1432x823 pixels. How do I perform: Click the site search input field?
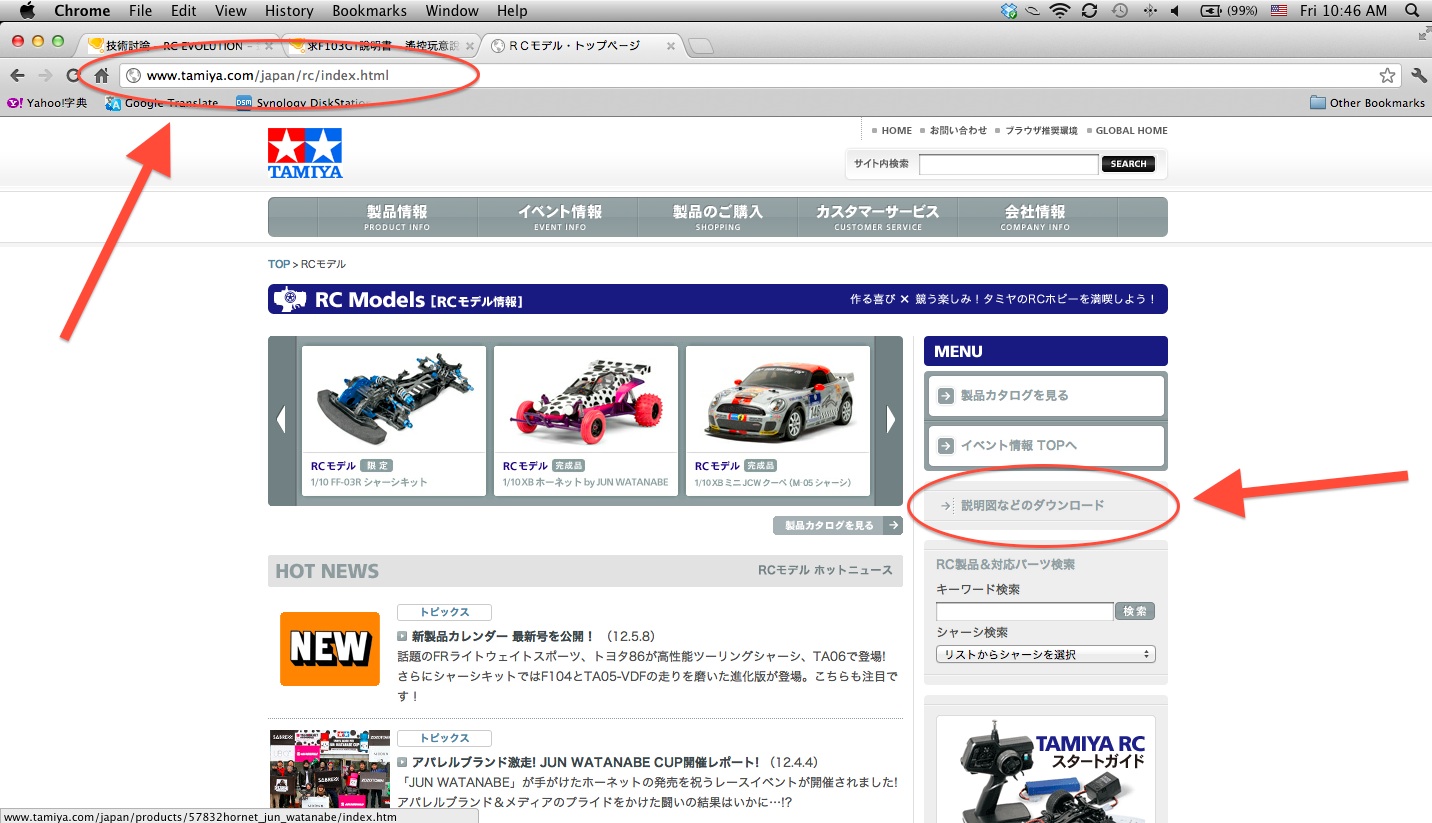1008,164
